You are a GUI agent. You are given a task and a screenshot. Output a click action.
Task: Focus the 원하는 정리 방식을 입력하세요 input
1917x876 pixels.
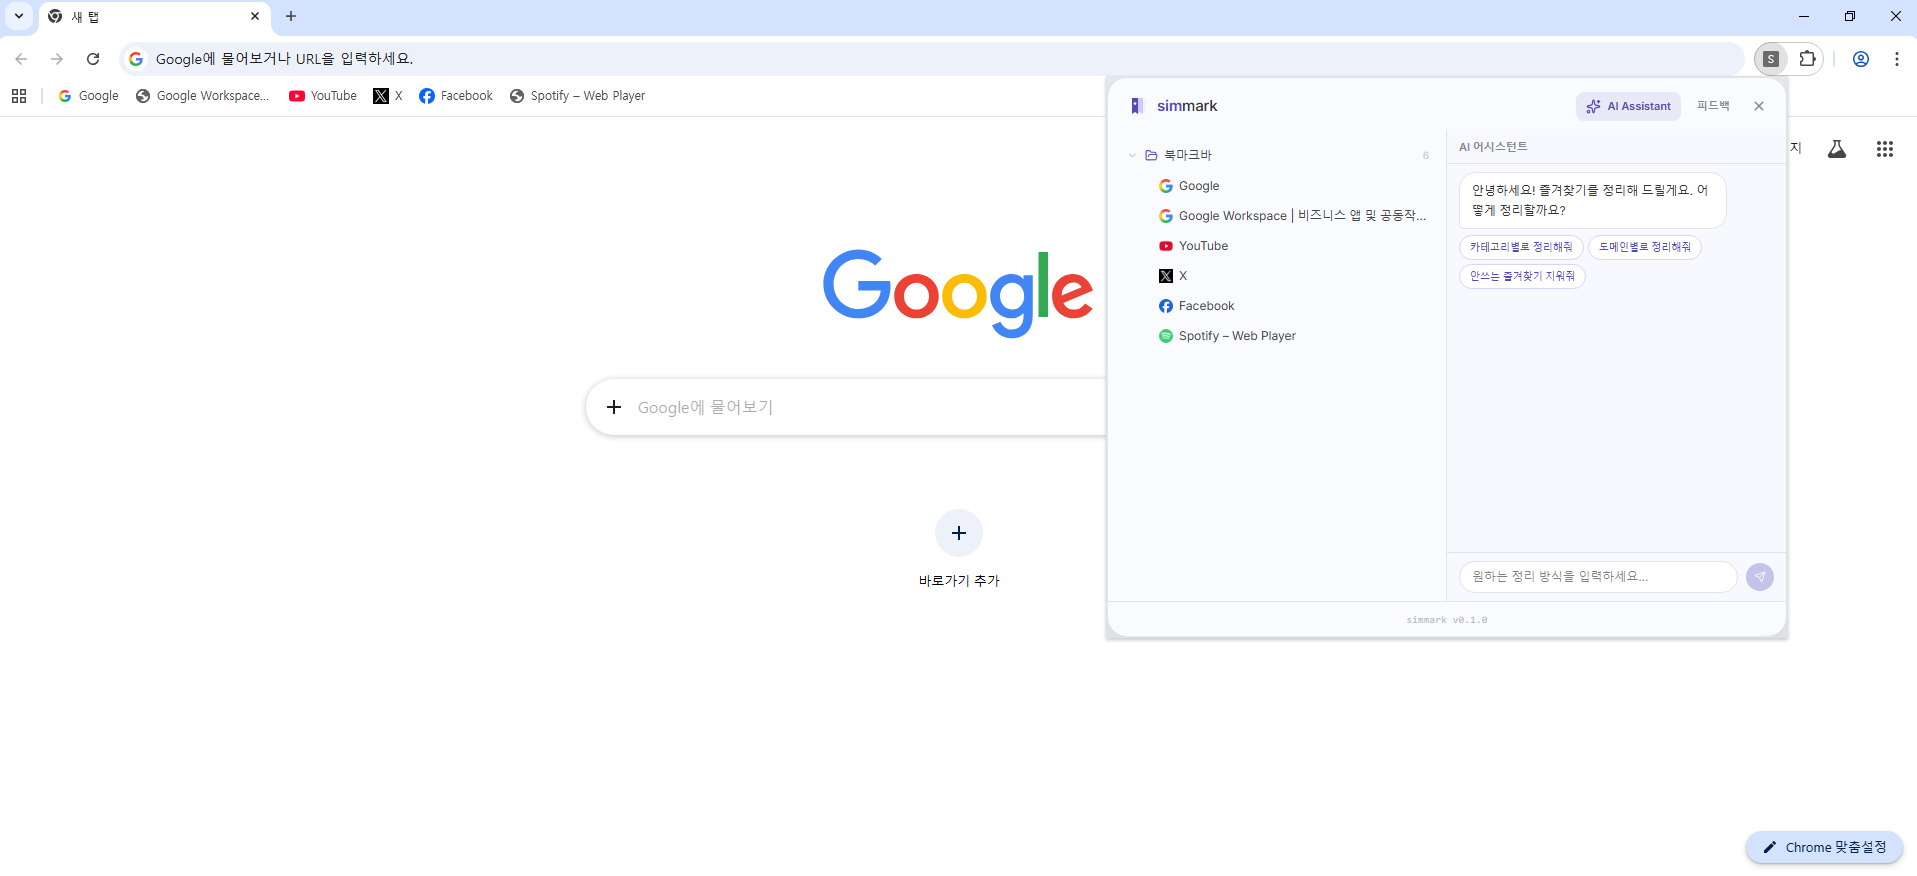pos(1598,577)
